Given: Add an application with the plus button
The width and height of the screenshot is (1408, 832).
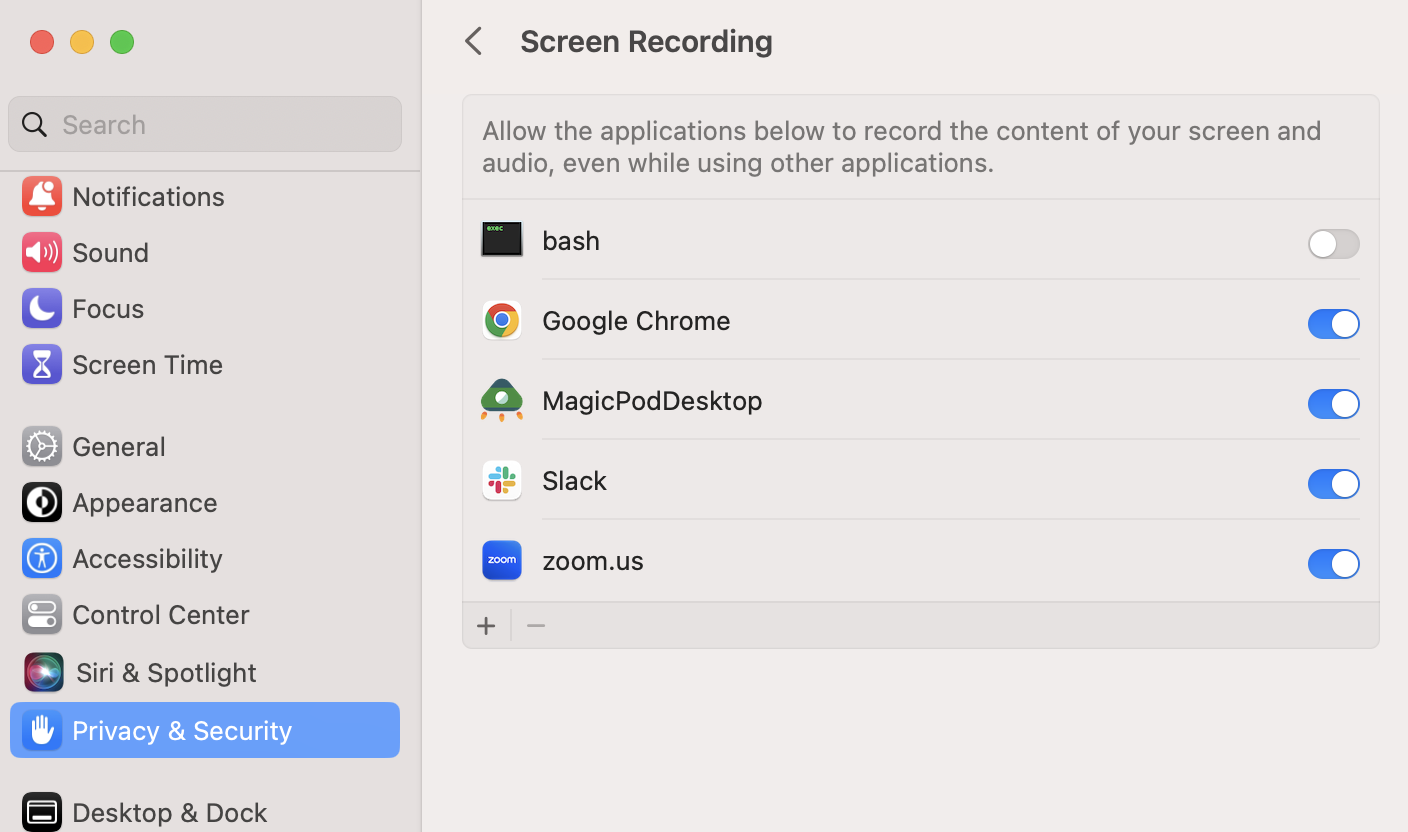Looking at the screenshot, I should (486, 626).
